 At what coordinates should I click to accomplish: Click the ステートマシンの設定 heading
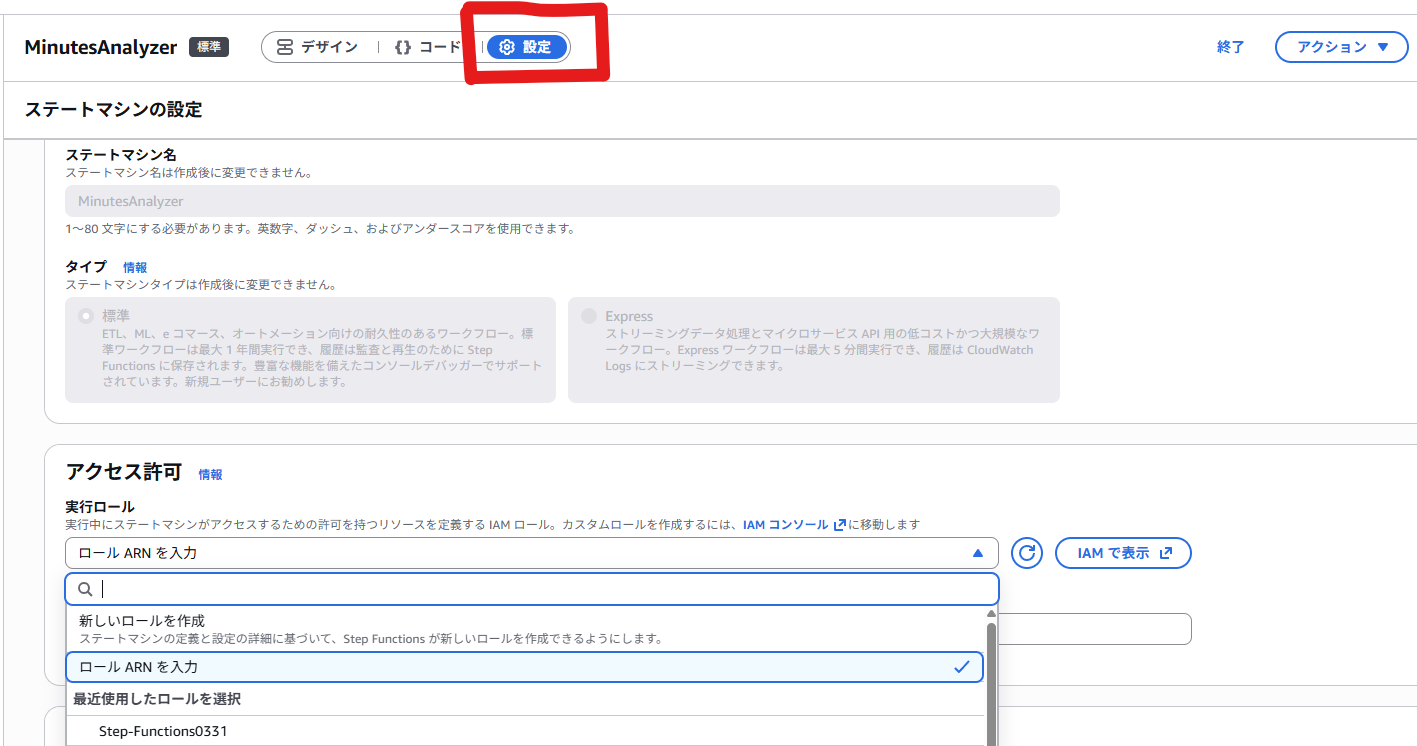[113, 110]
